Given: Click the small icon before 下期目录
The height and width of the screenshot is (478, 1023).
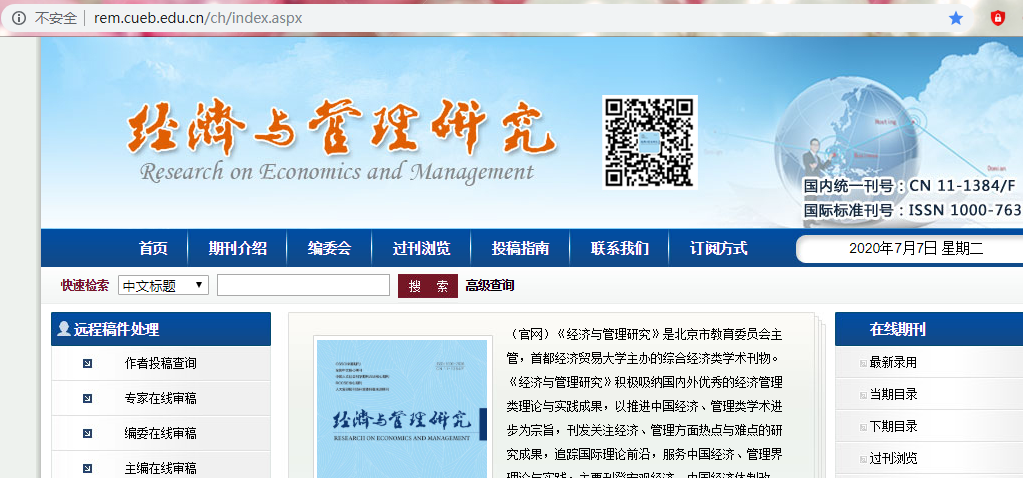Looking at the screenshot, I should [863, 427].
